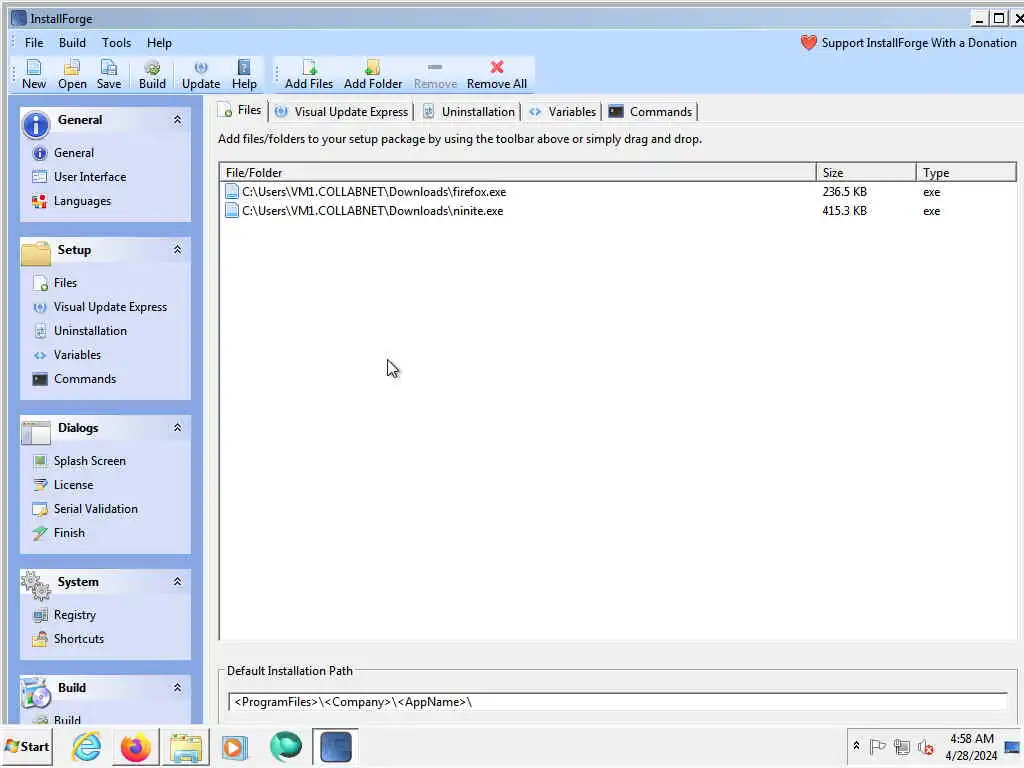The width and height of the screenshot is (1024, 768).
Task: Click the green globe app in taskbar
Action: pyautogui.click(x=285, y=747)
